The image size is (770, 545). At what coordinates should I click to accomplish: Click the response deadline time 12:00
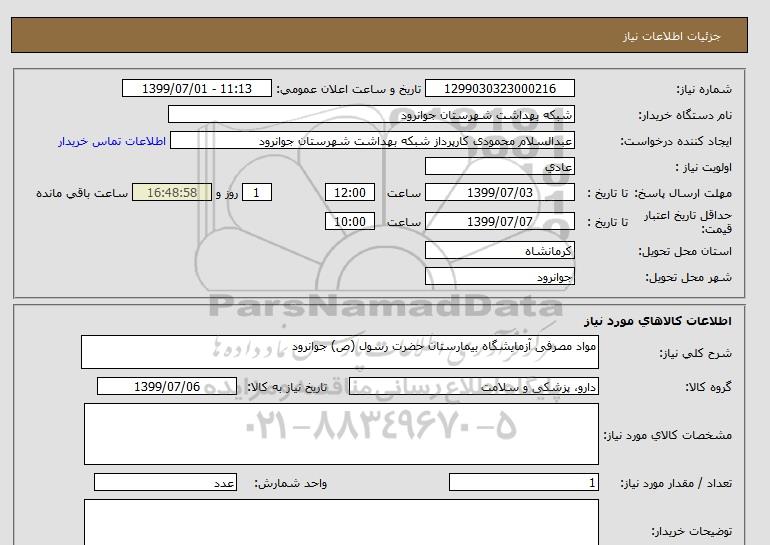click(x=350, y=193)
